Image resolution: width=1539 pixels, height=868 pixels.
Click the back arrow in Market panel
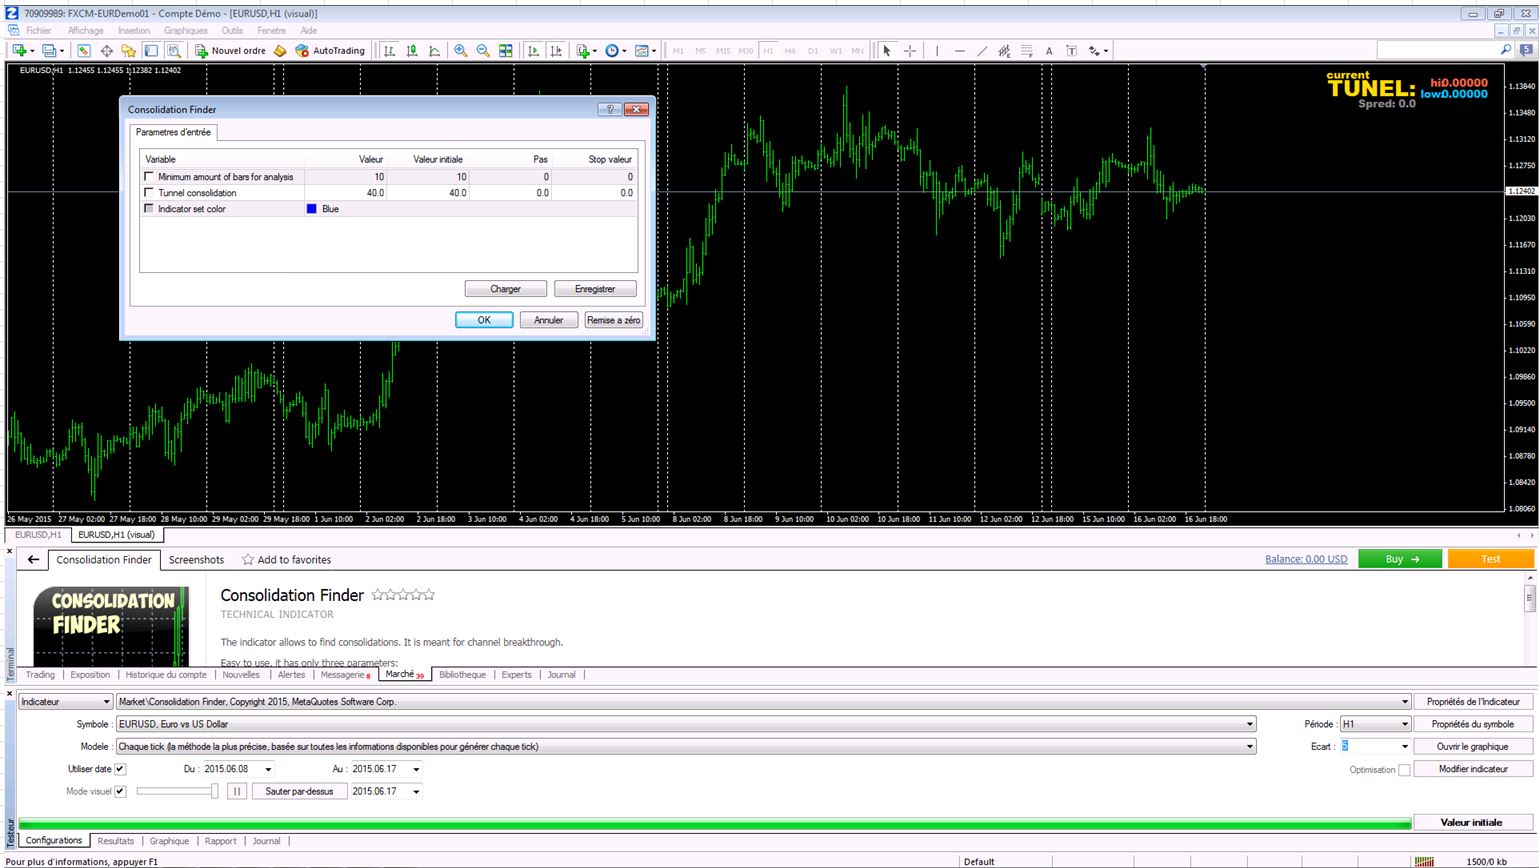point(33,559)
